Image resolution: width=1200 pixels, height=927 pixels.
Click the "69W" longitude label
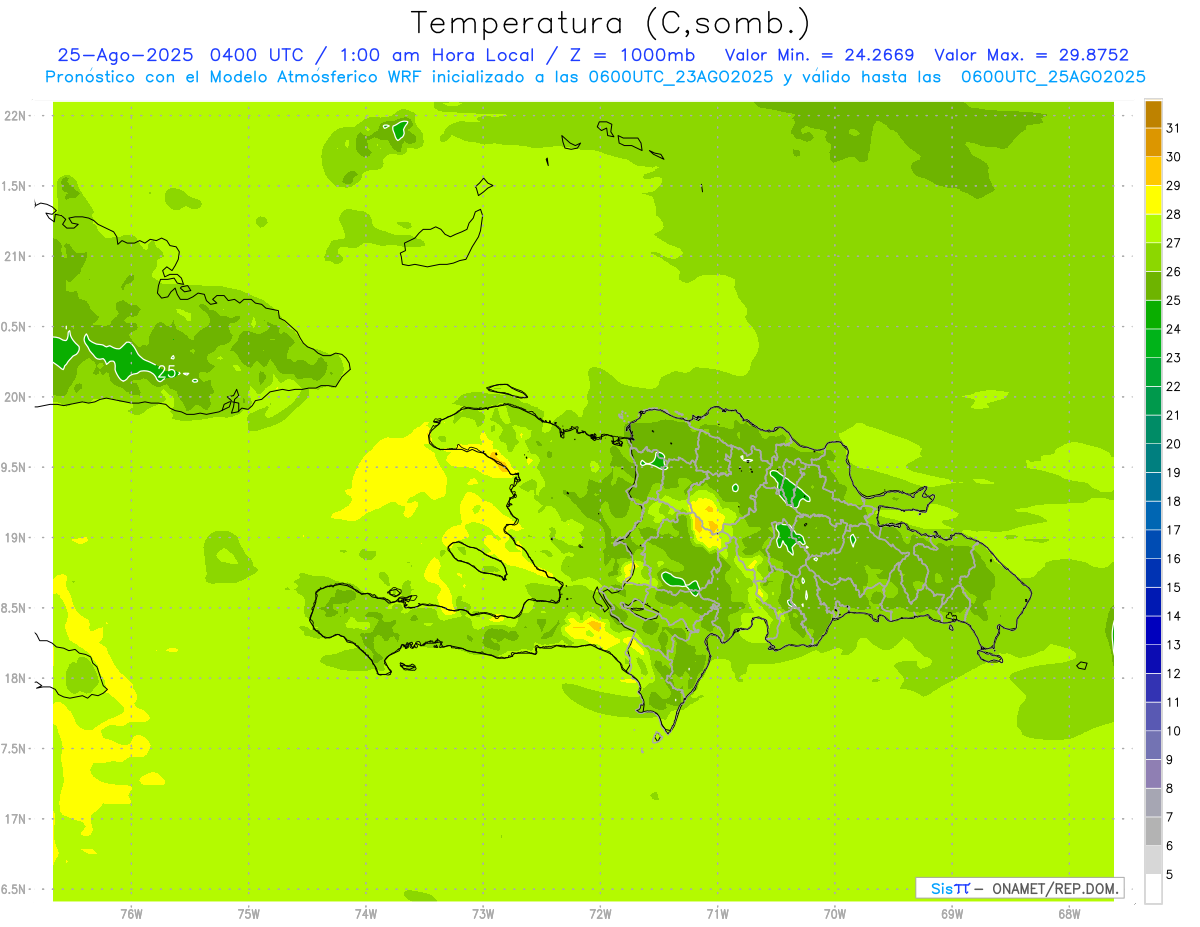pos(952,913)
